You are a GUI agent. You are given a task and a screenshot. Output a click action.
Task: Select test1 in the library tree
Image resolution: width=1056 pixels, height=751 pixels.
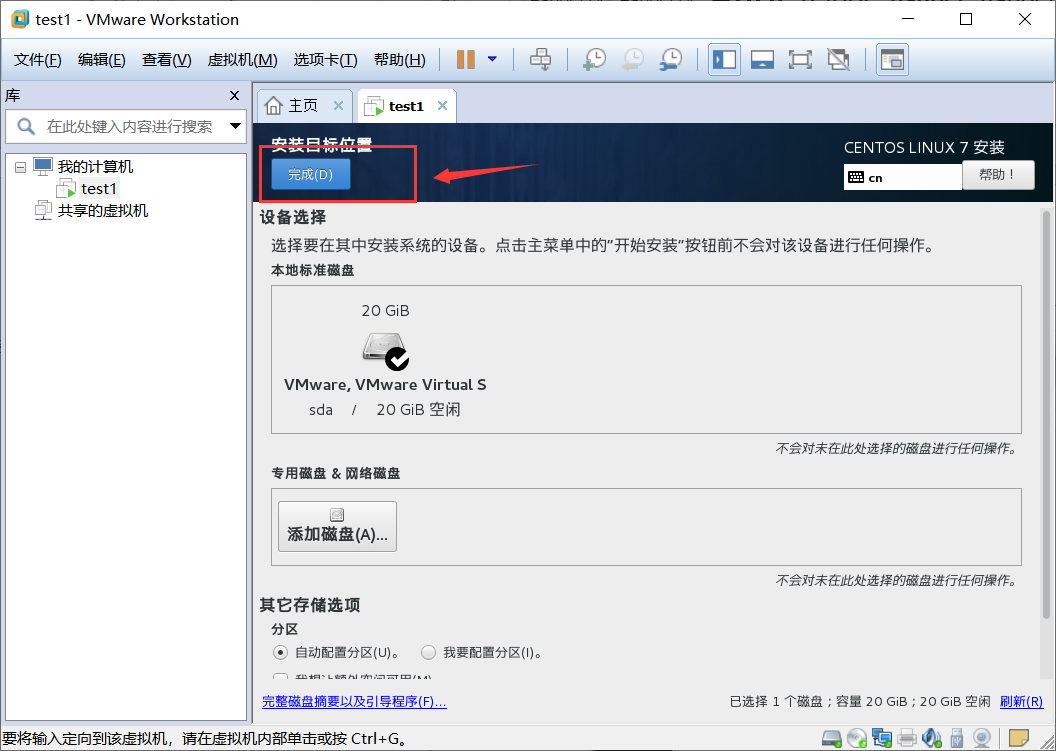[98, 189]
